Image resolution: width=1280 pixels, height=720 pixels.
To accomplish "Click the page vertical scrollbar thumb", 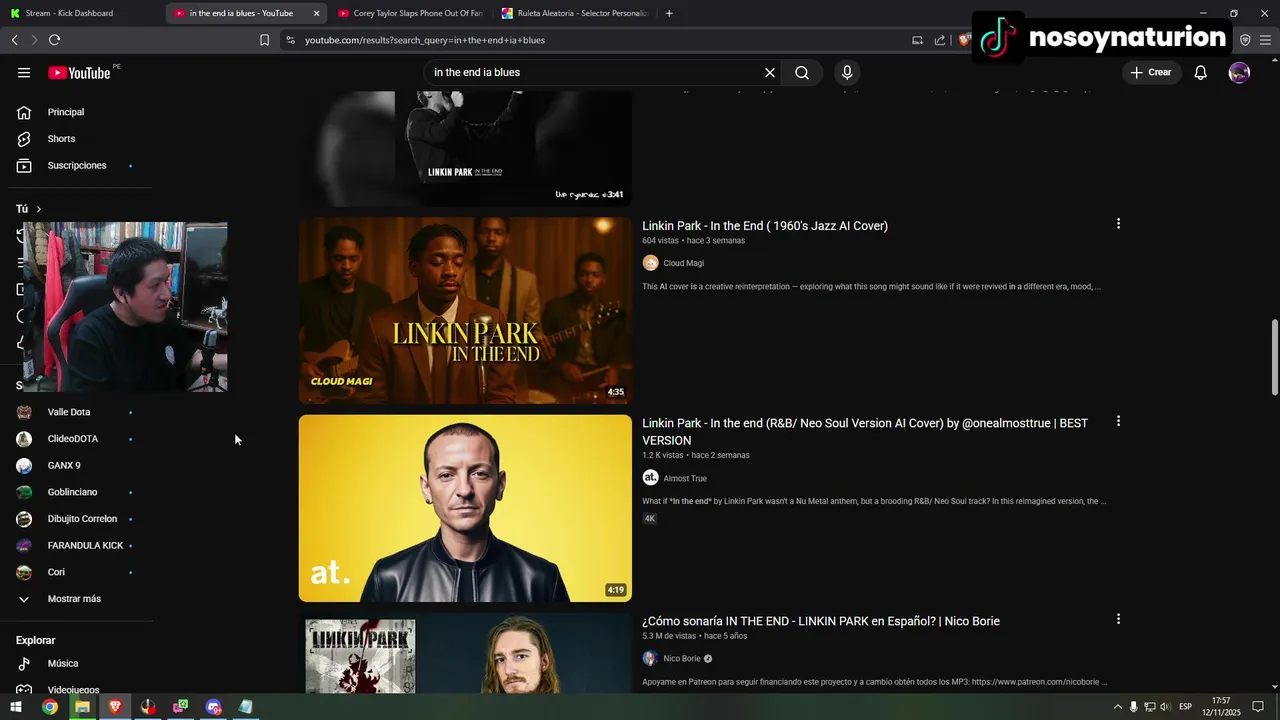I will pyautogui.click(x=1274, y=358).
